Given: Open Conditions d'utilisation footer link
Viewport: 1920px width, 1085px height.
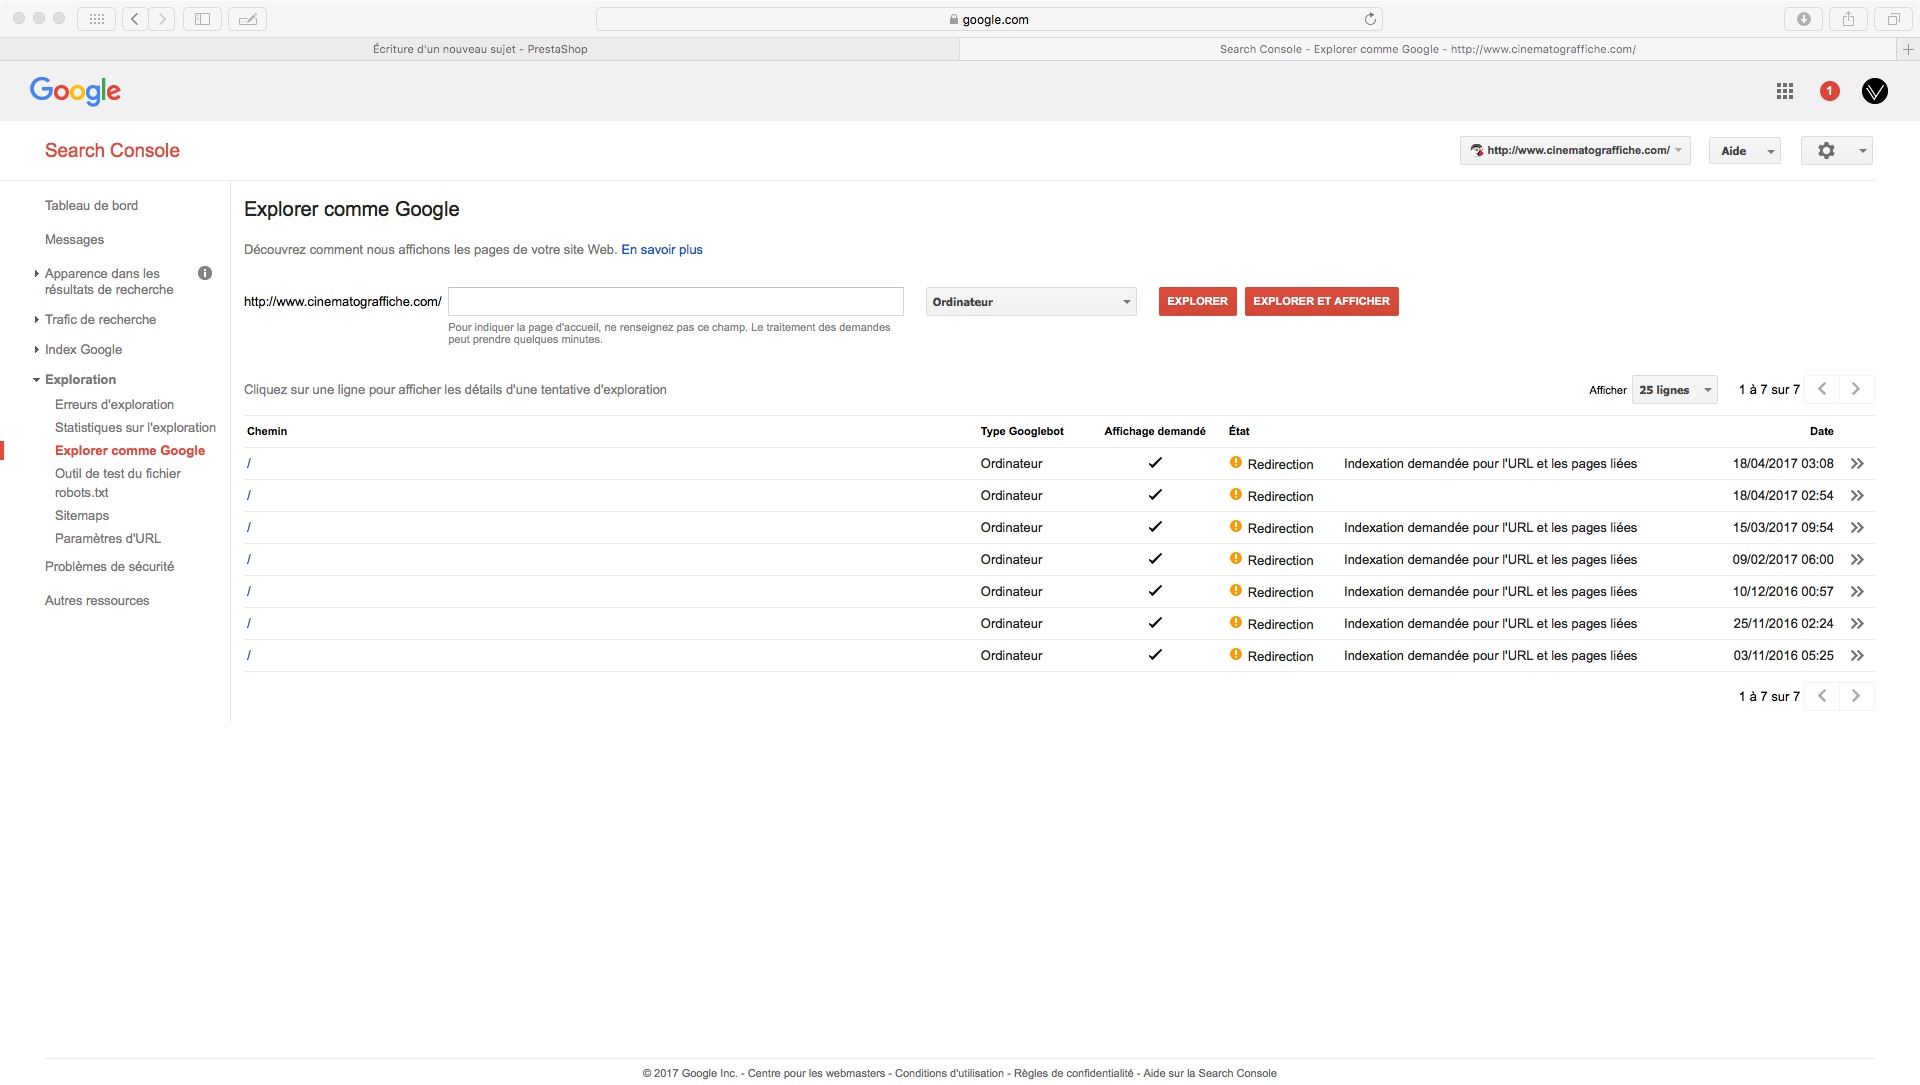Looking at the screenshot, I should [949, 1074].
